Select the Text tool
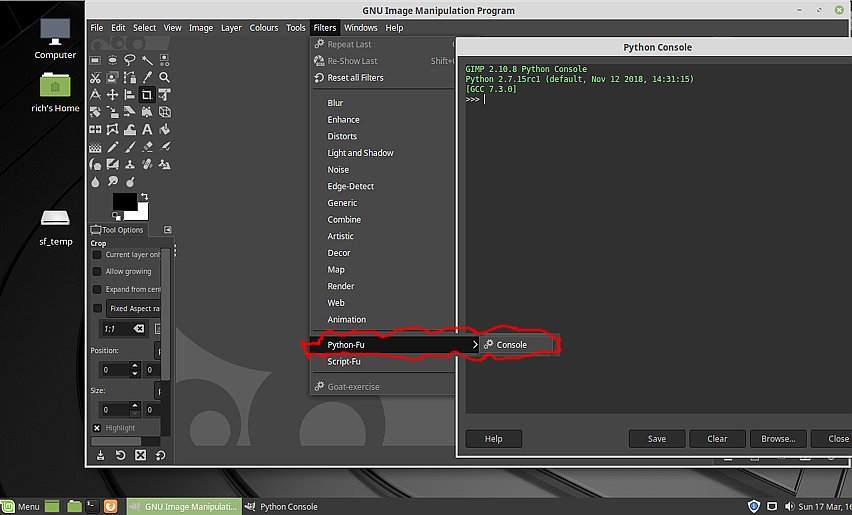852x515 pixels. [147, 129]
